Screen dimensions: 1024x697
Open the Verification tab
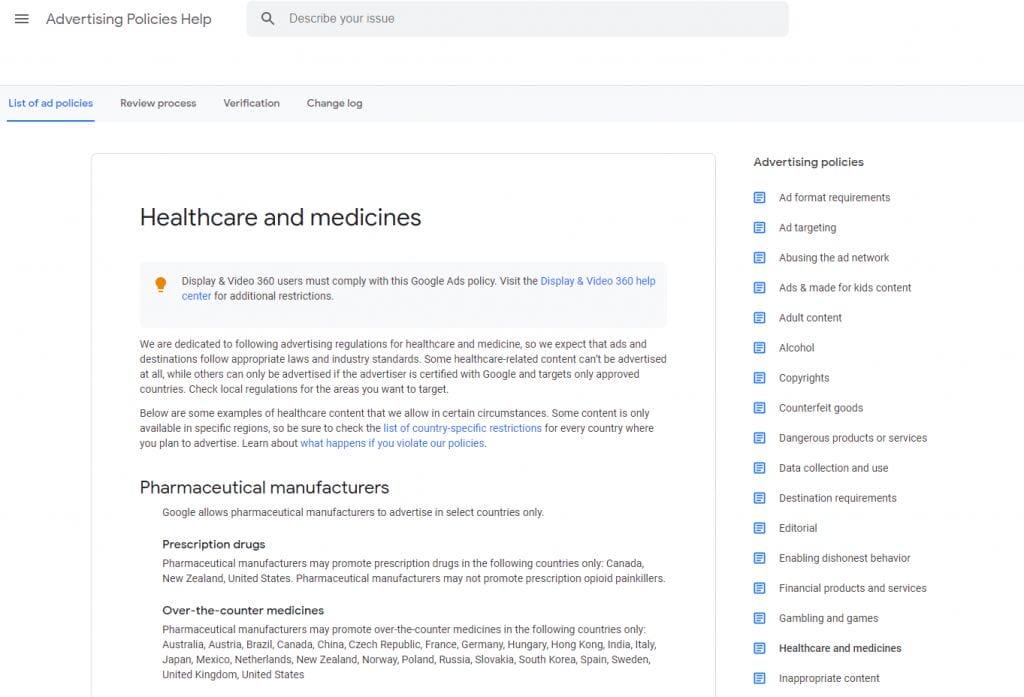(251, 103)
